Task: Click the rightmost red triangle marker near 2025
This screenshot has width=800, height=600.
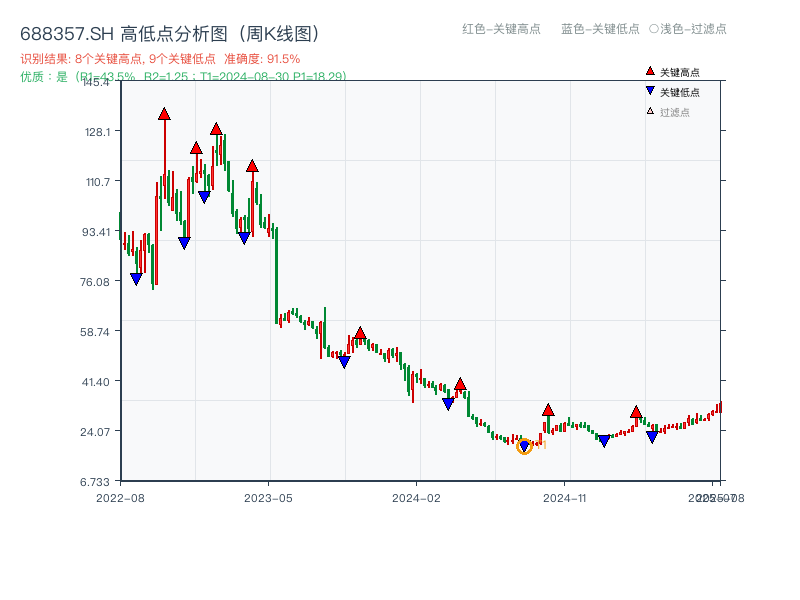Action: tap(636, 412)
